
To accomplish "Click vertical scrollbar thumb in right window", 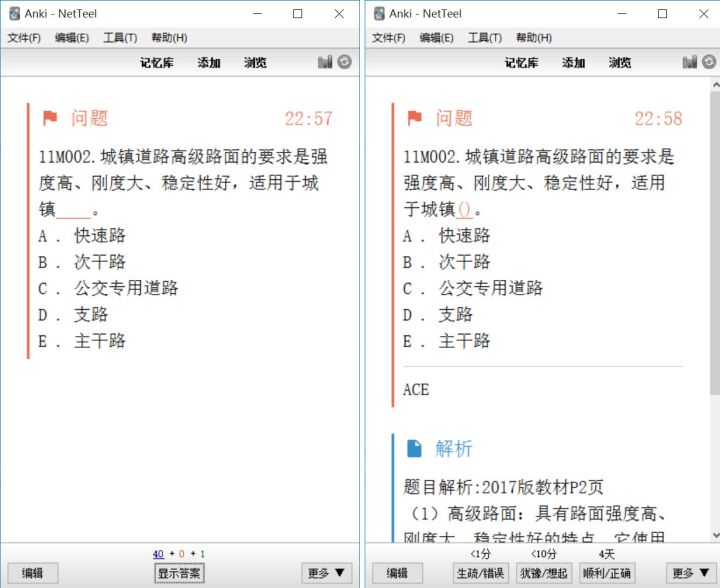I will 715,242.
